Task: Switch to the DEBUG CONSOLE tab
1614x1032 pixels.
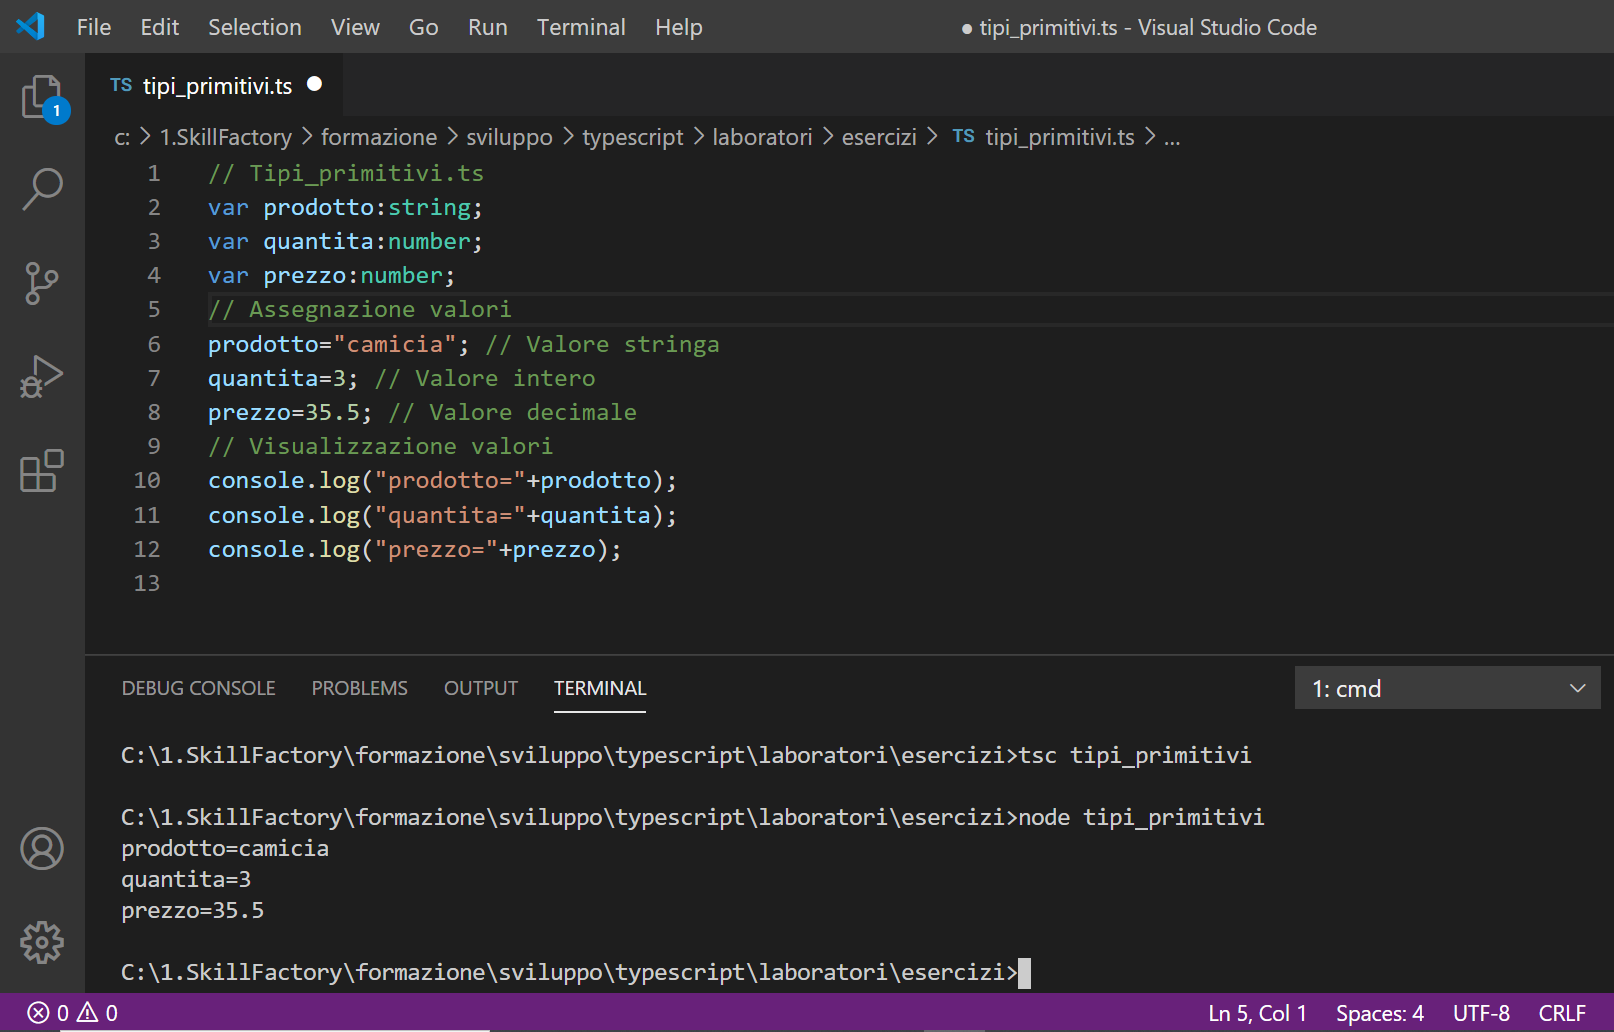Action: (x=198, y=689)
